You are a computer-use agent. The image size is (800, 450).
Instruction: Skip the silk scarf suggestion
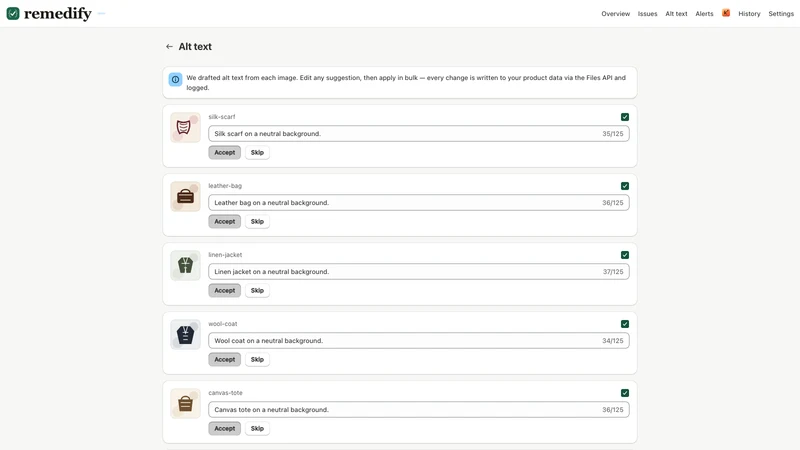[257, 153]
